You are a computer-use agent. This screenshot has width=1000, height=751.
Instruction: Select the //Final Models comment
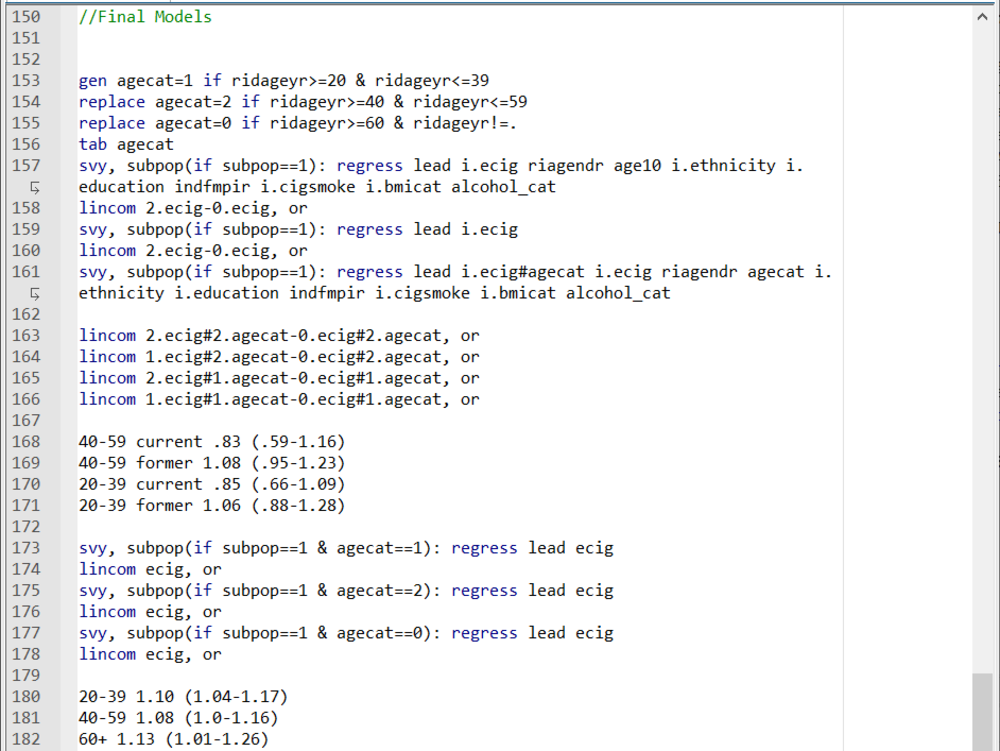tap(145, 16)
